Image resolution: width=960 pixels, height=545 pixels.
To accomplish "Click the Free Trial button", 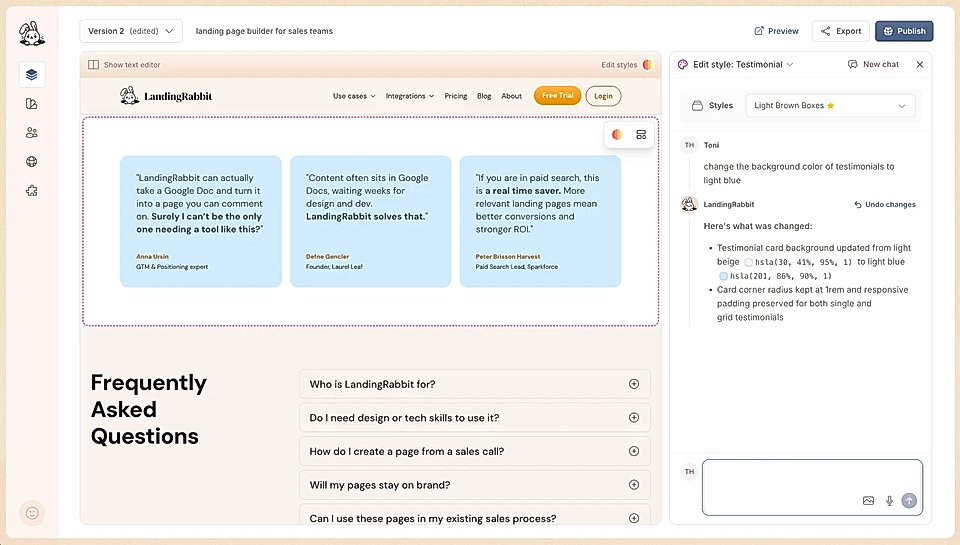I will tap(557, 96).
